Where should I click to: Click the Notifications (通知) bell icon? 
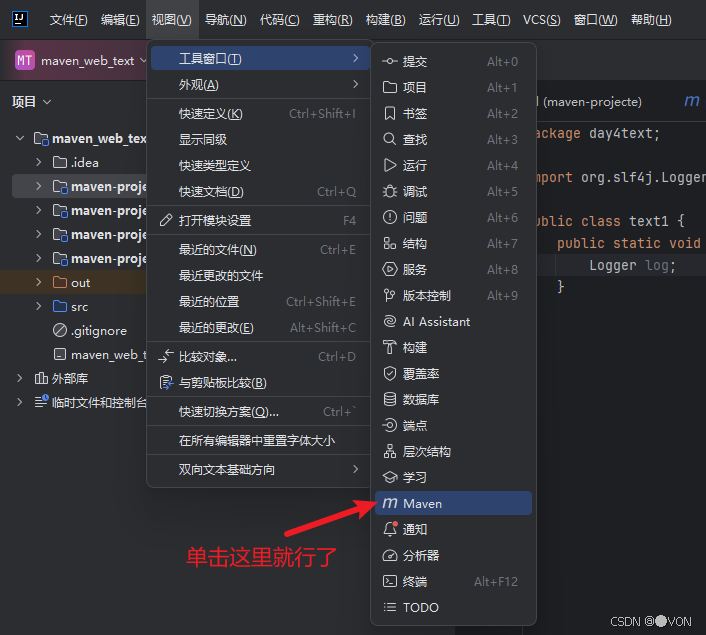(x=390, y=529)
